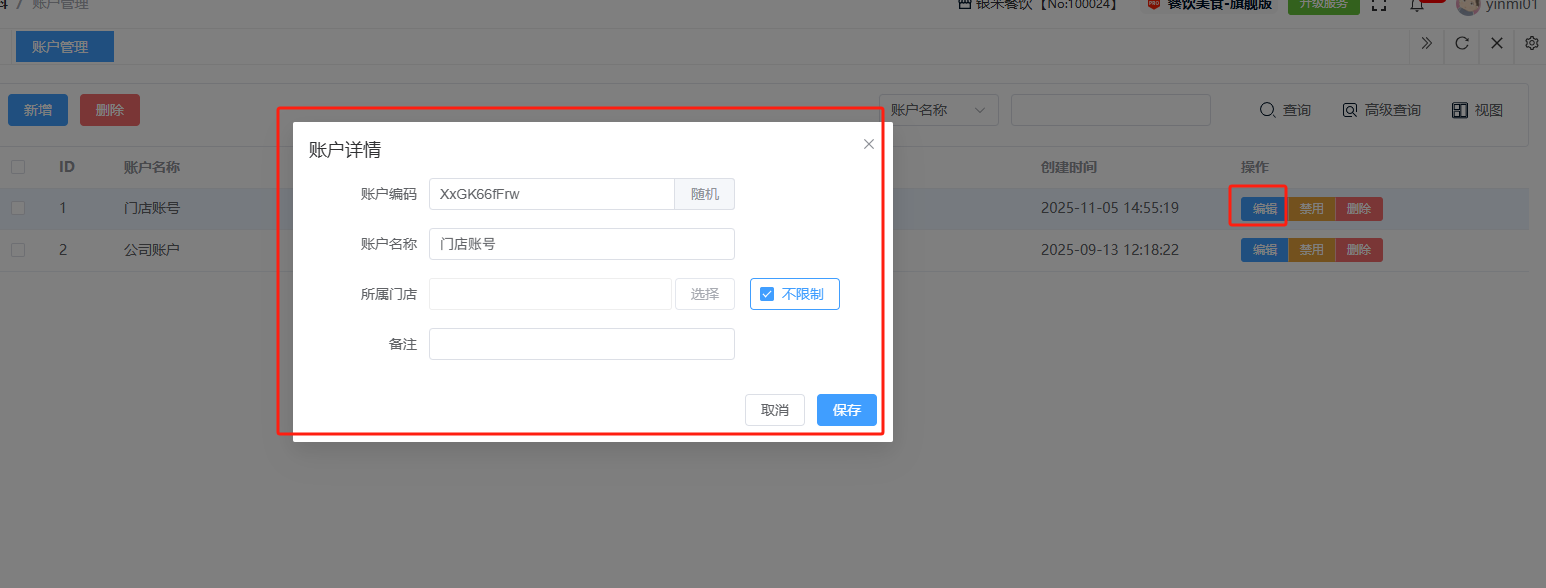
Task: Generate code with the 随机 button
Action: [704, 194]
